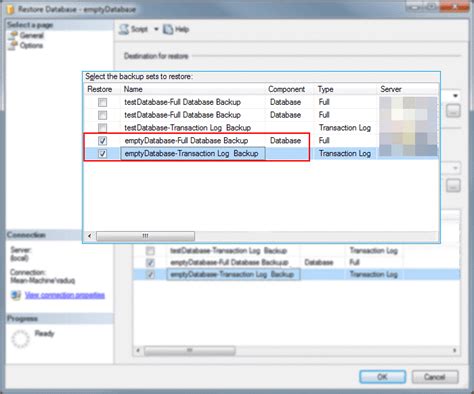
Task: Click the Name column header
Action: click(133, 89)
